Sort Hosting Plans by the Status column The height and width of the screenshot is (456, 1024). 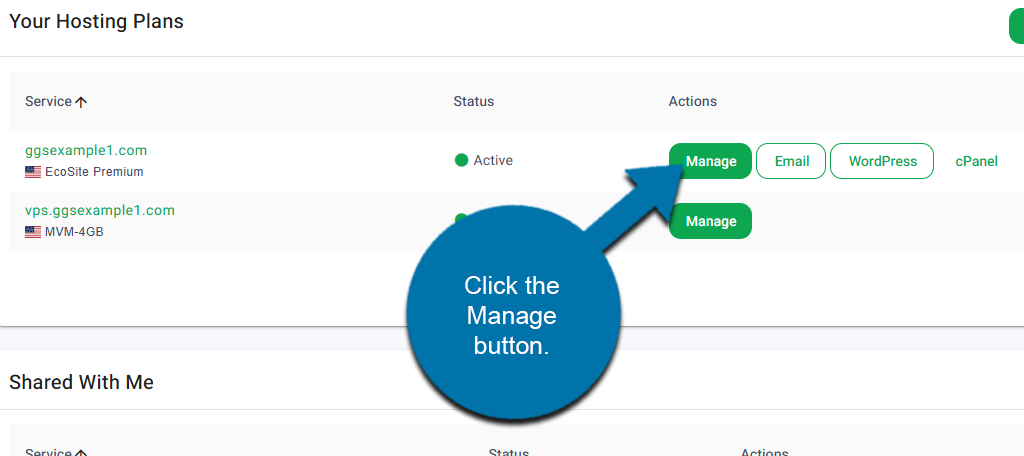(473, 101)
